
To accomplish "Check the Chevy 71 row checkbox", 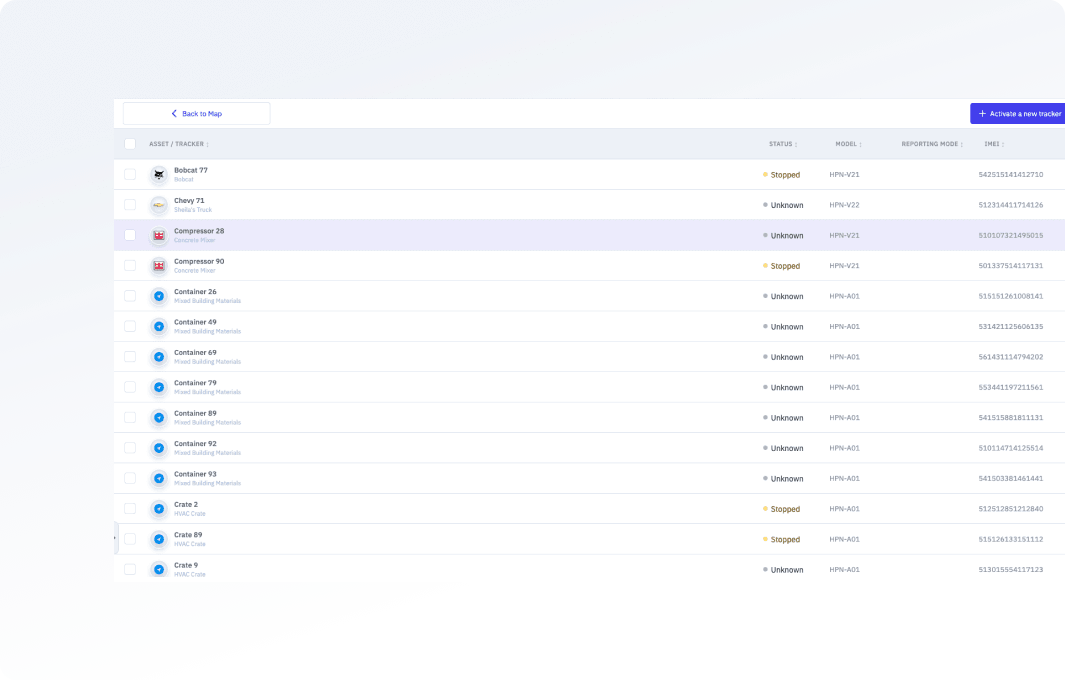I will click(x=130, y=204).
